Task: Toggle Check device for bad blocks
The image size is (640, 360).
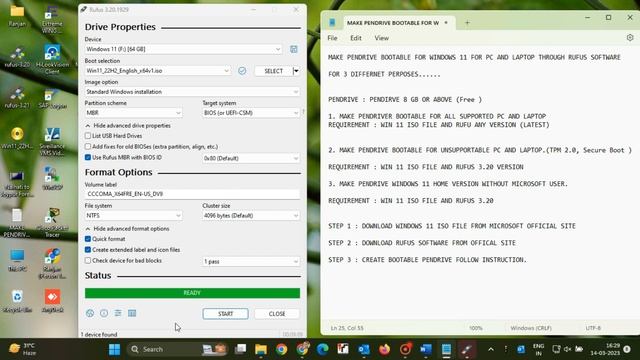Action: tap(88, 260)
